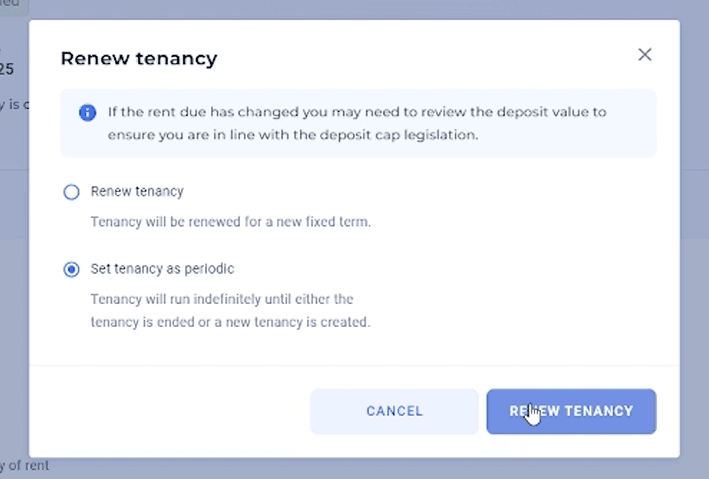Click the blue info icon in banner

(x=87, y=113)
